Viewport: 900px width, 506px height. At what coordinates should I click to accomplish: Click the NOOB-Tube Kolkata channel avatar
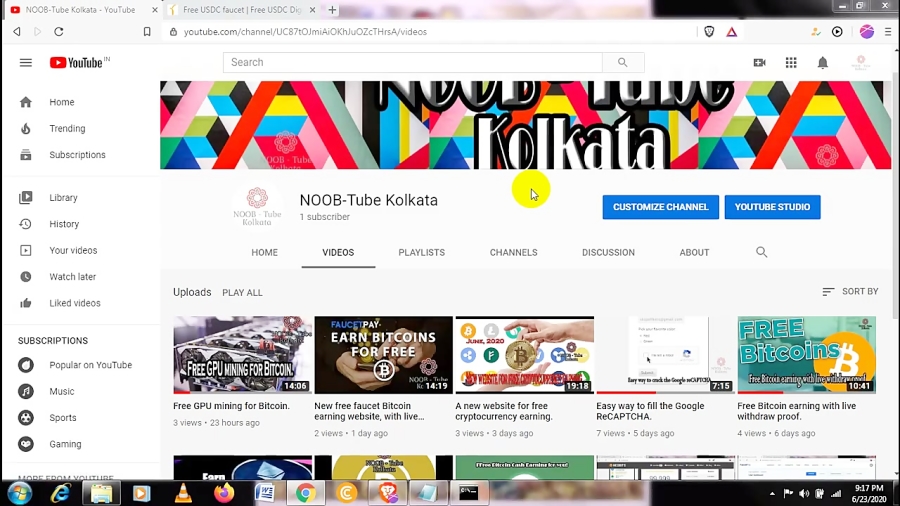coord(257,207)
